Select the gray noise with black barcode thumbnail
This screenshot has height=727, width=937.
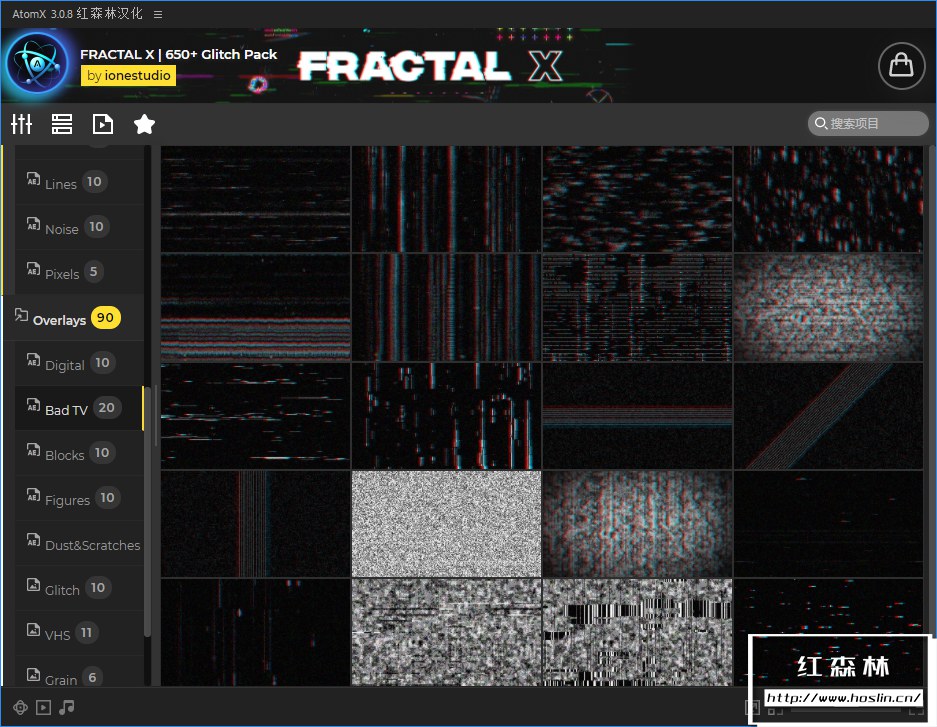(637, 632)
